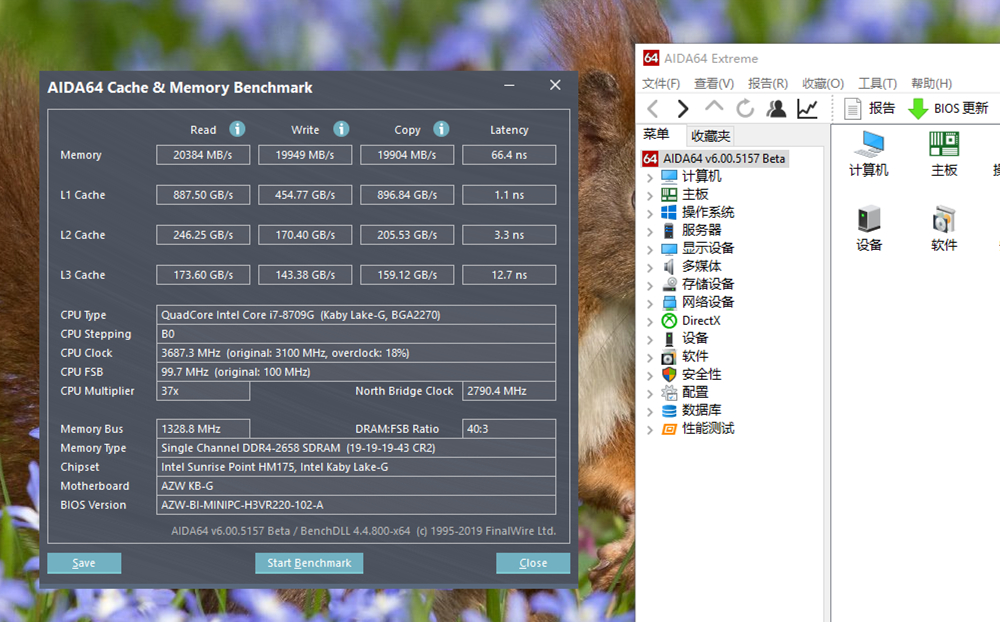Click the info icon beside Copy
The height and width of the screenshot is (622, 1000).
pyautogui.click(x=441, y=129)
